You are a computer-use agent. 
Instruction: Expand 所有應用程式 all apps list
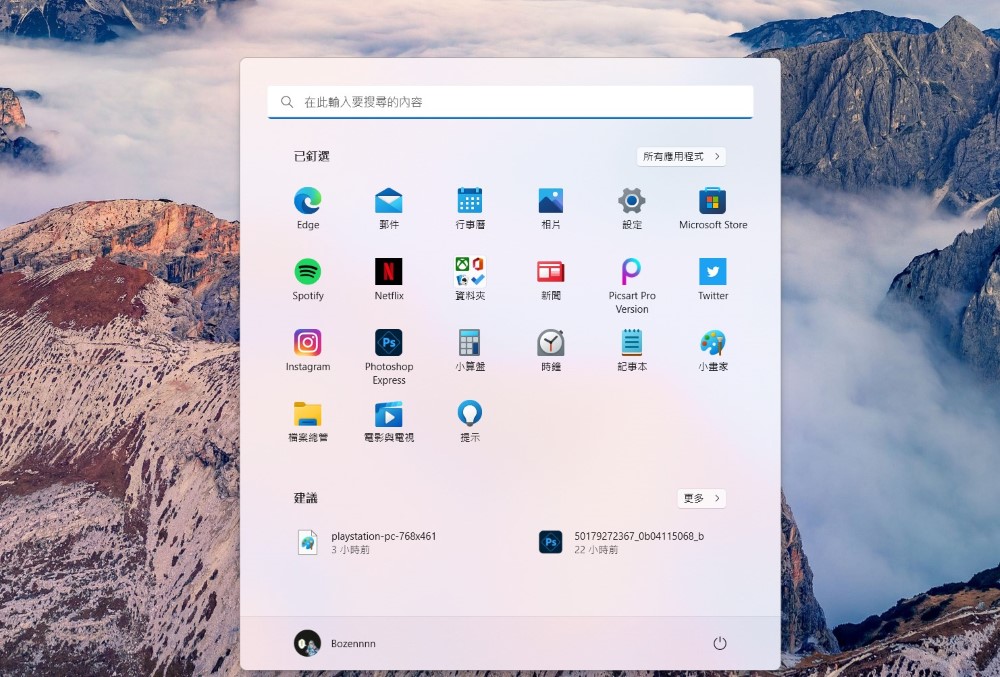click(x=681, y=157)
